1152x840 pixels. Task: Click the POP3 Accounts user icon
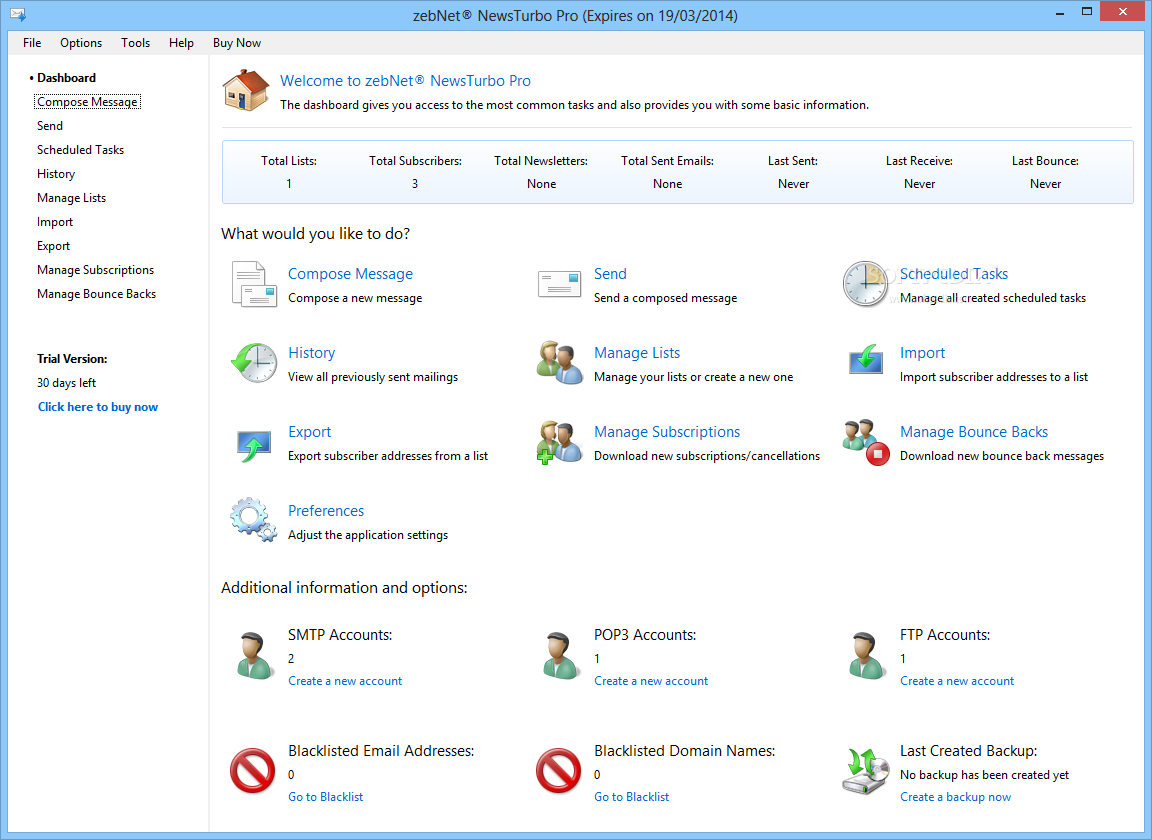tap(561, 656)
